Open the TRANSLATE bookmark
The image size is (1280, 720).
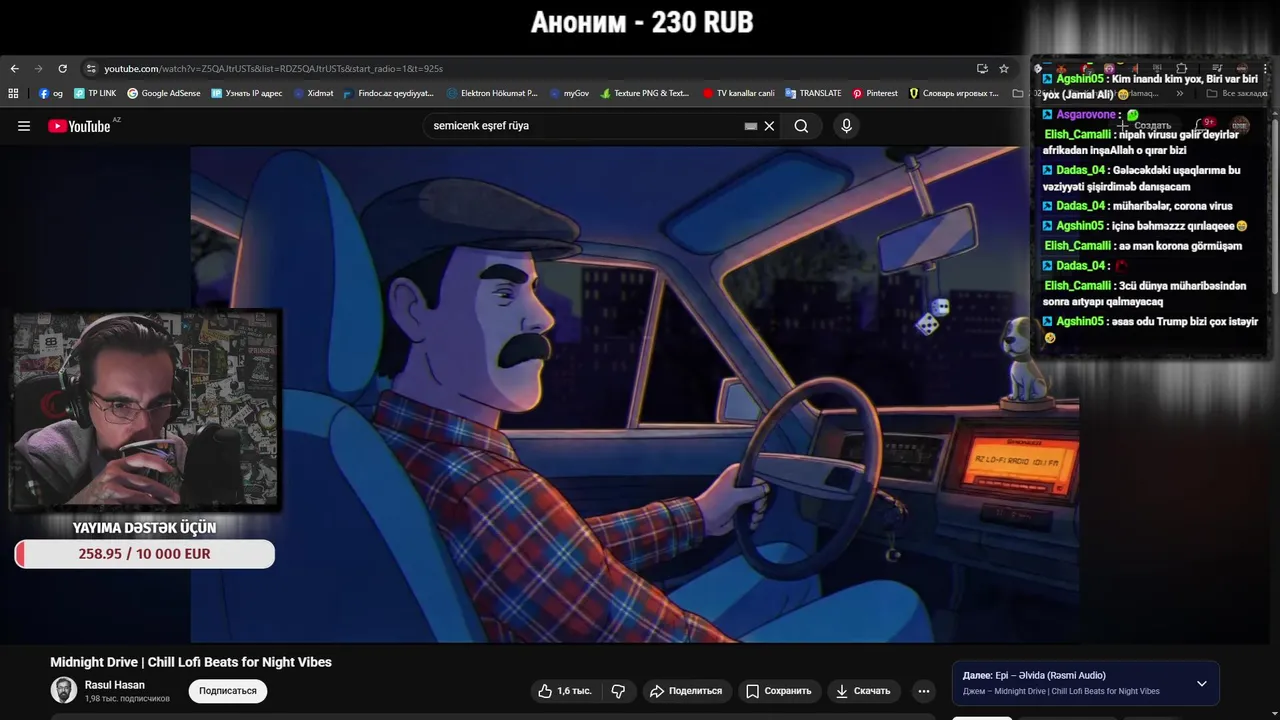(x=813, y=93)
